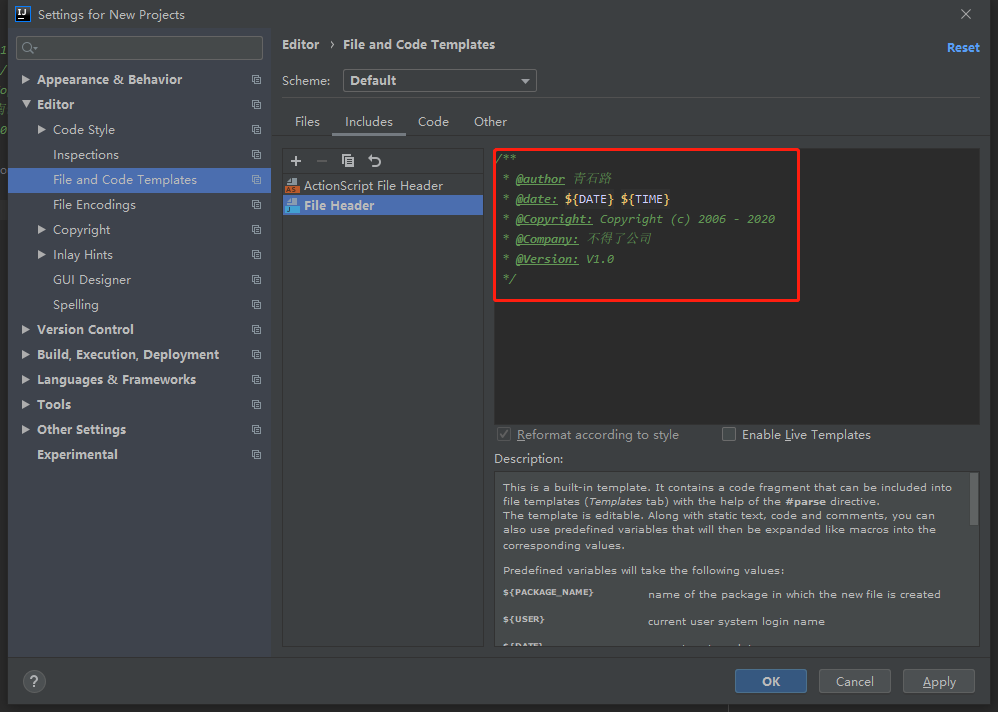
Task: Click the copy template icon
Action: (348, 161)
